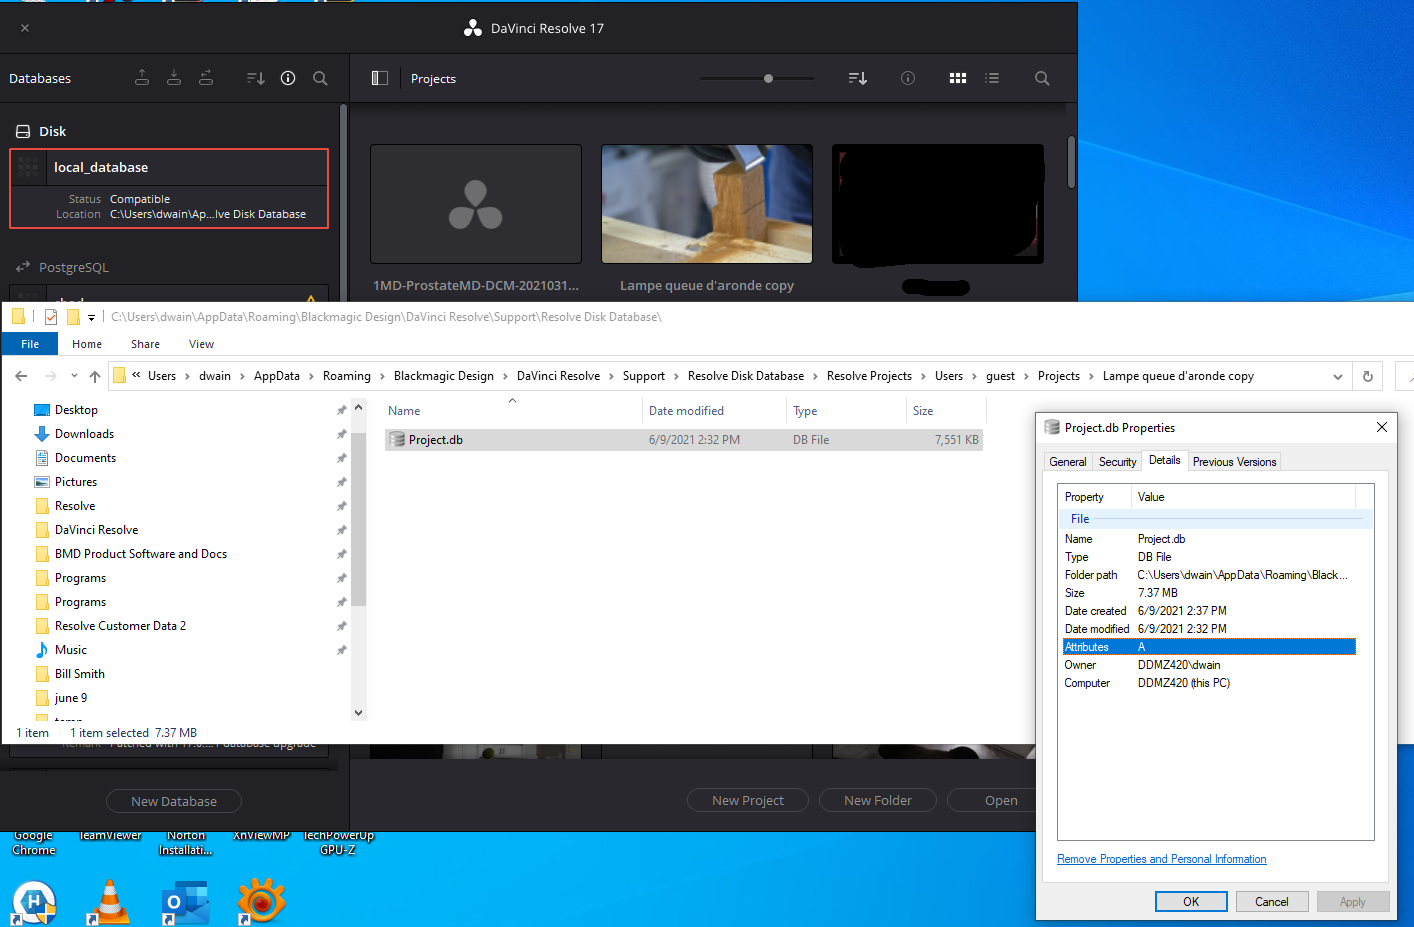Image resolution: width=1414 pixels, height=927 pixels.
Task: Search databases with the magnifier icon
Action: 320,78
